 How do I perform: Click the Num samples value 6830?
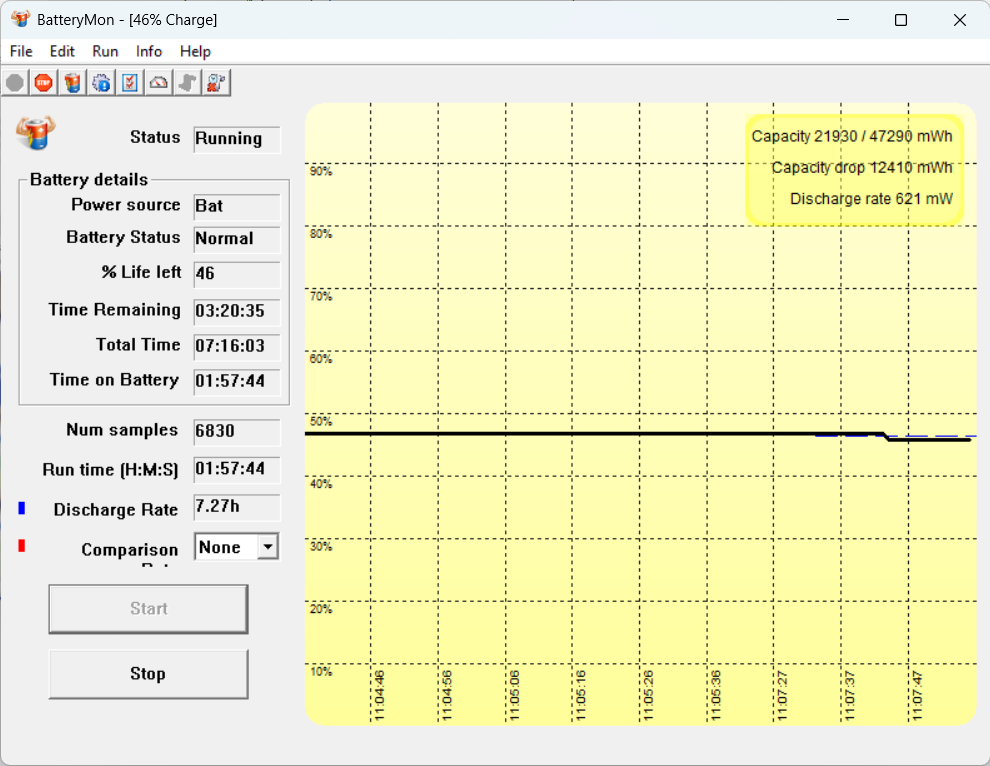tap(215, 431)
